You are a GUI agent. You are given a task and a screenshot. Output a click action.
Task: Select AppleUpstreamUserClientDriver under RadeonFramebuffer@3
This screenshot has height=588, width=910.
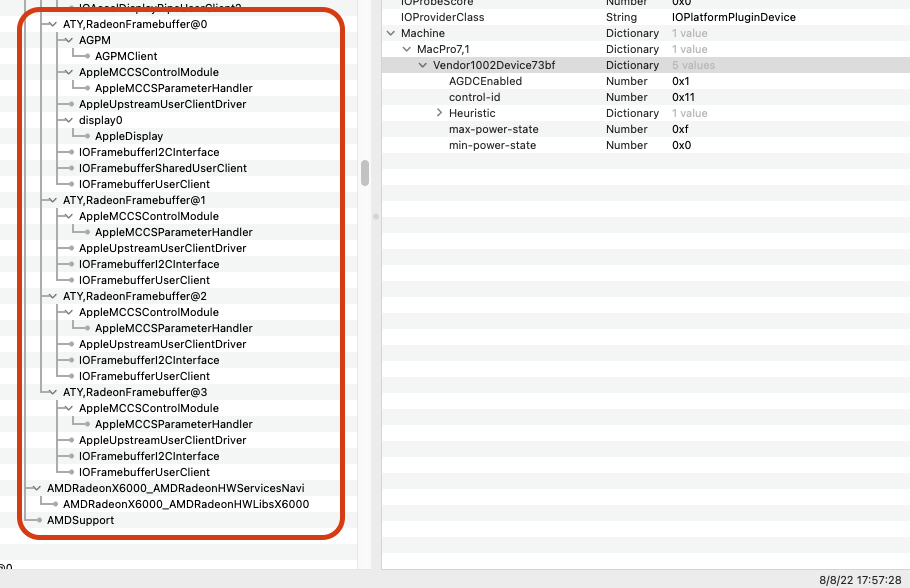tap(162, 441)
